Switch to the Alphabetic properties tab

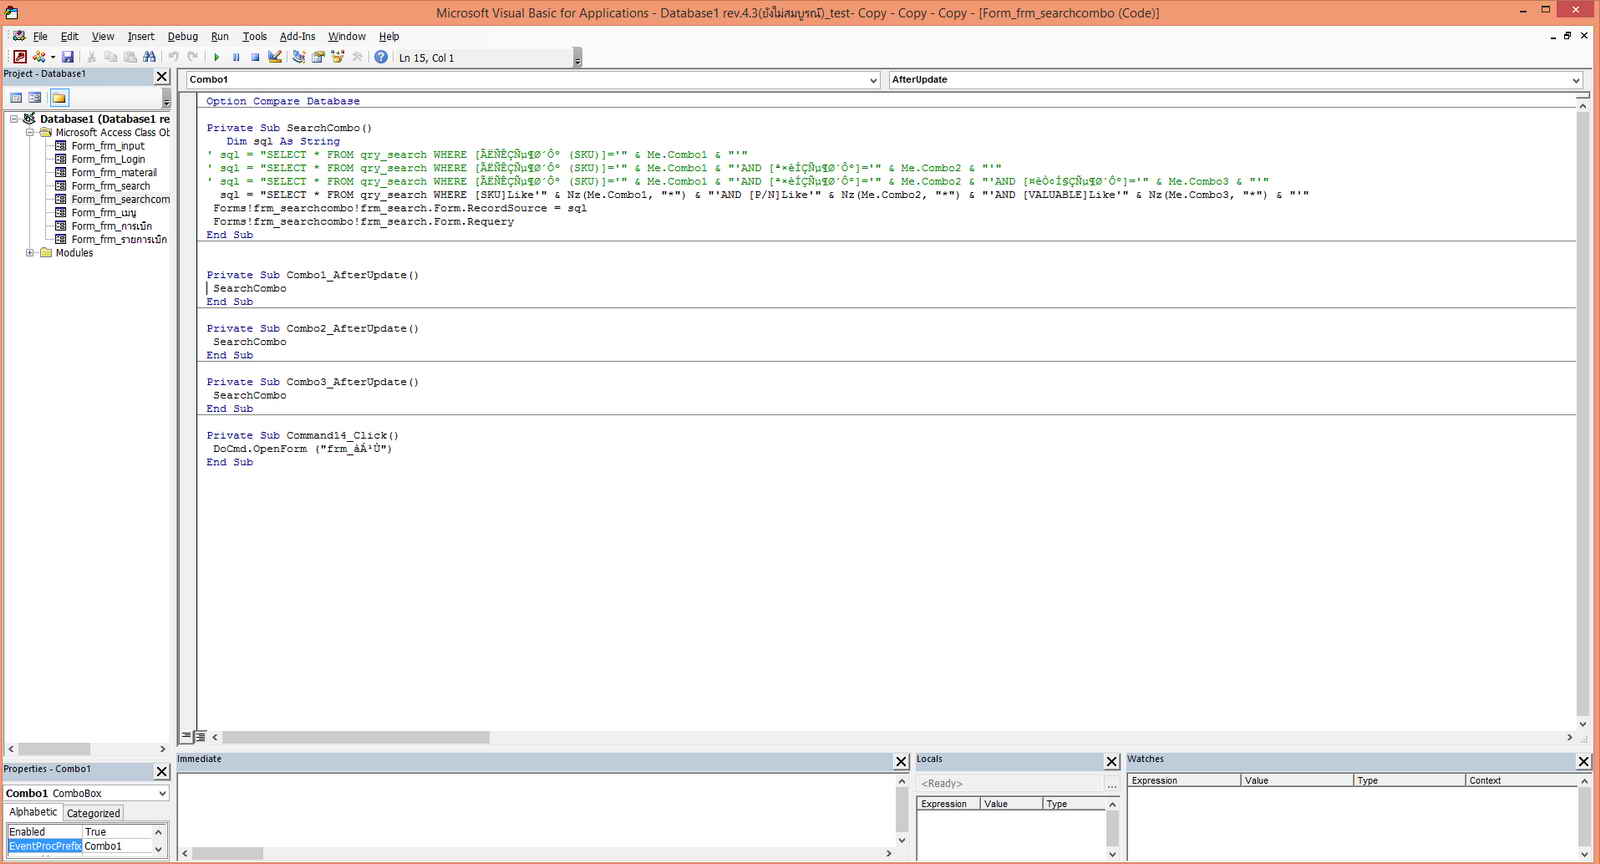(x=33, y=812)
